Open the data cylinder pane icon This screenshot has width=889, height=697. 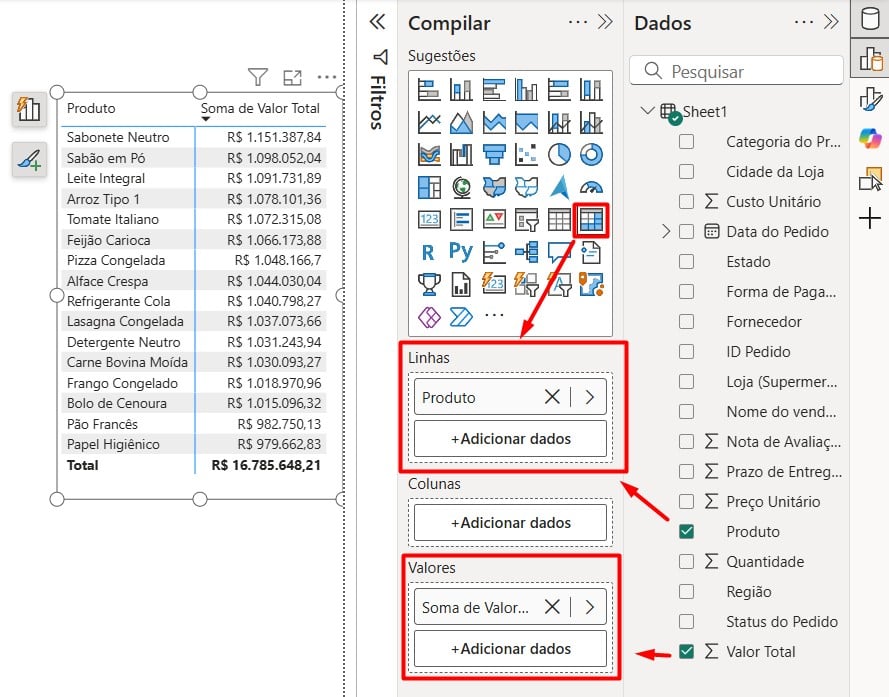(870, 18)
